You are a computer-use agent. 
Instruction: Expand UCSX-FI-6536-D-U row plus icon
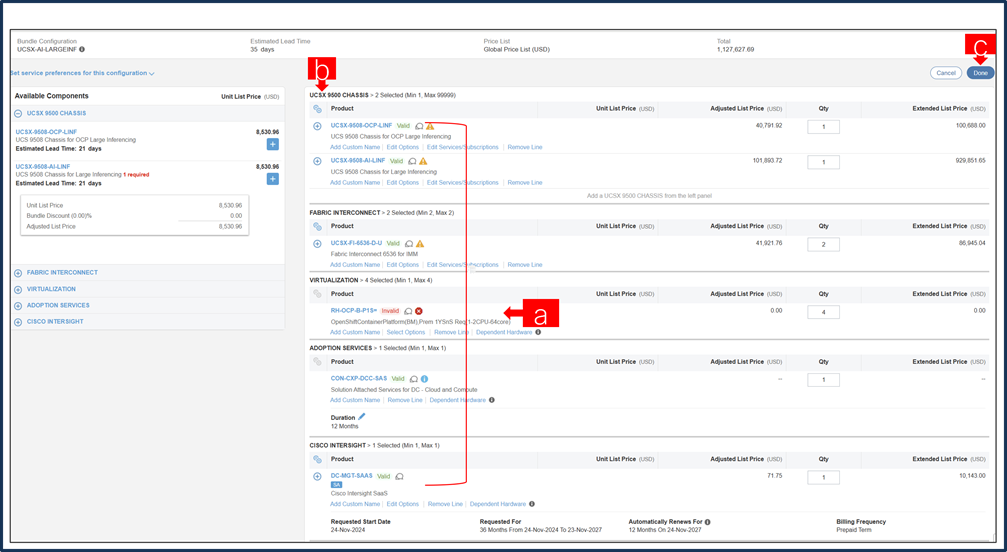317,244
